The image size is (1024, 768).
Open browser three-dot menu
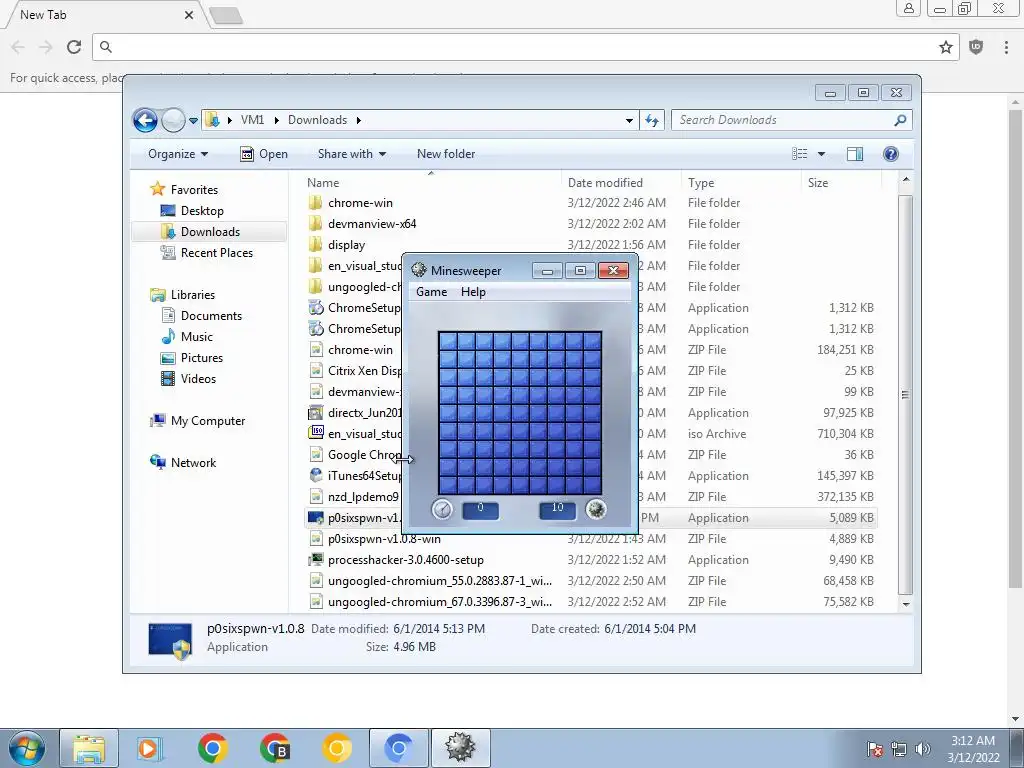tap(1006, 47)
